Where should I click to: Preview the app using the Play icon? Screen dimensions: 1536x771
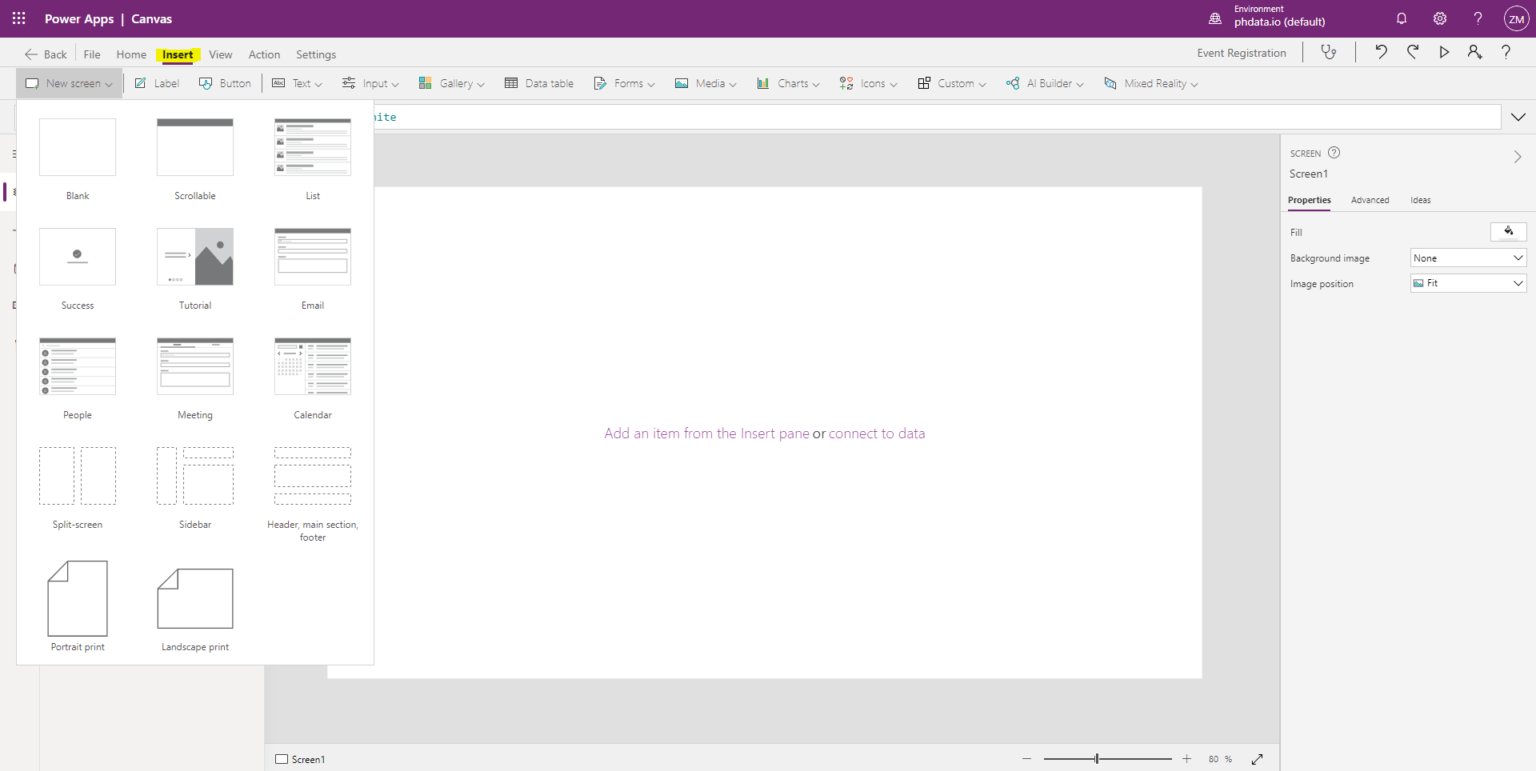[1444, 52]
